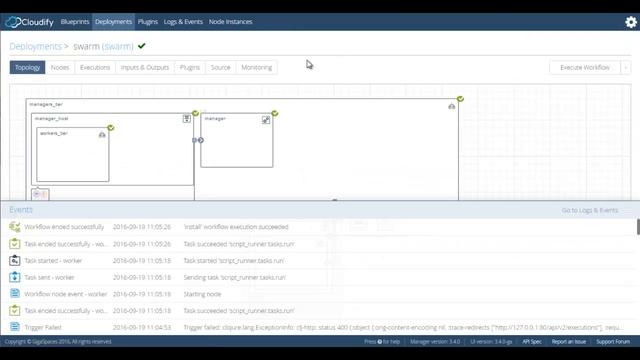
Task: Click the relationship connector between manager_host and manager
Action: pos(198,140)
